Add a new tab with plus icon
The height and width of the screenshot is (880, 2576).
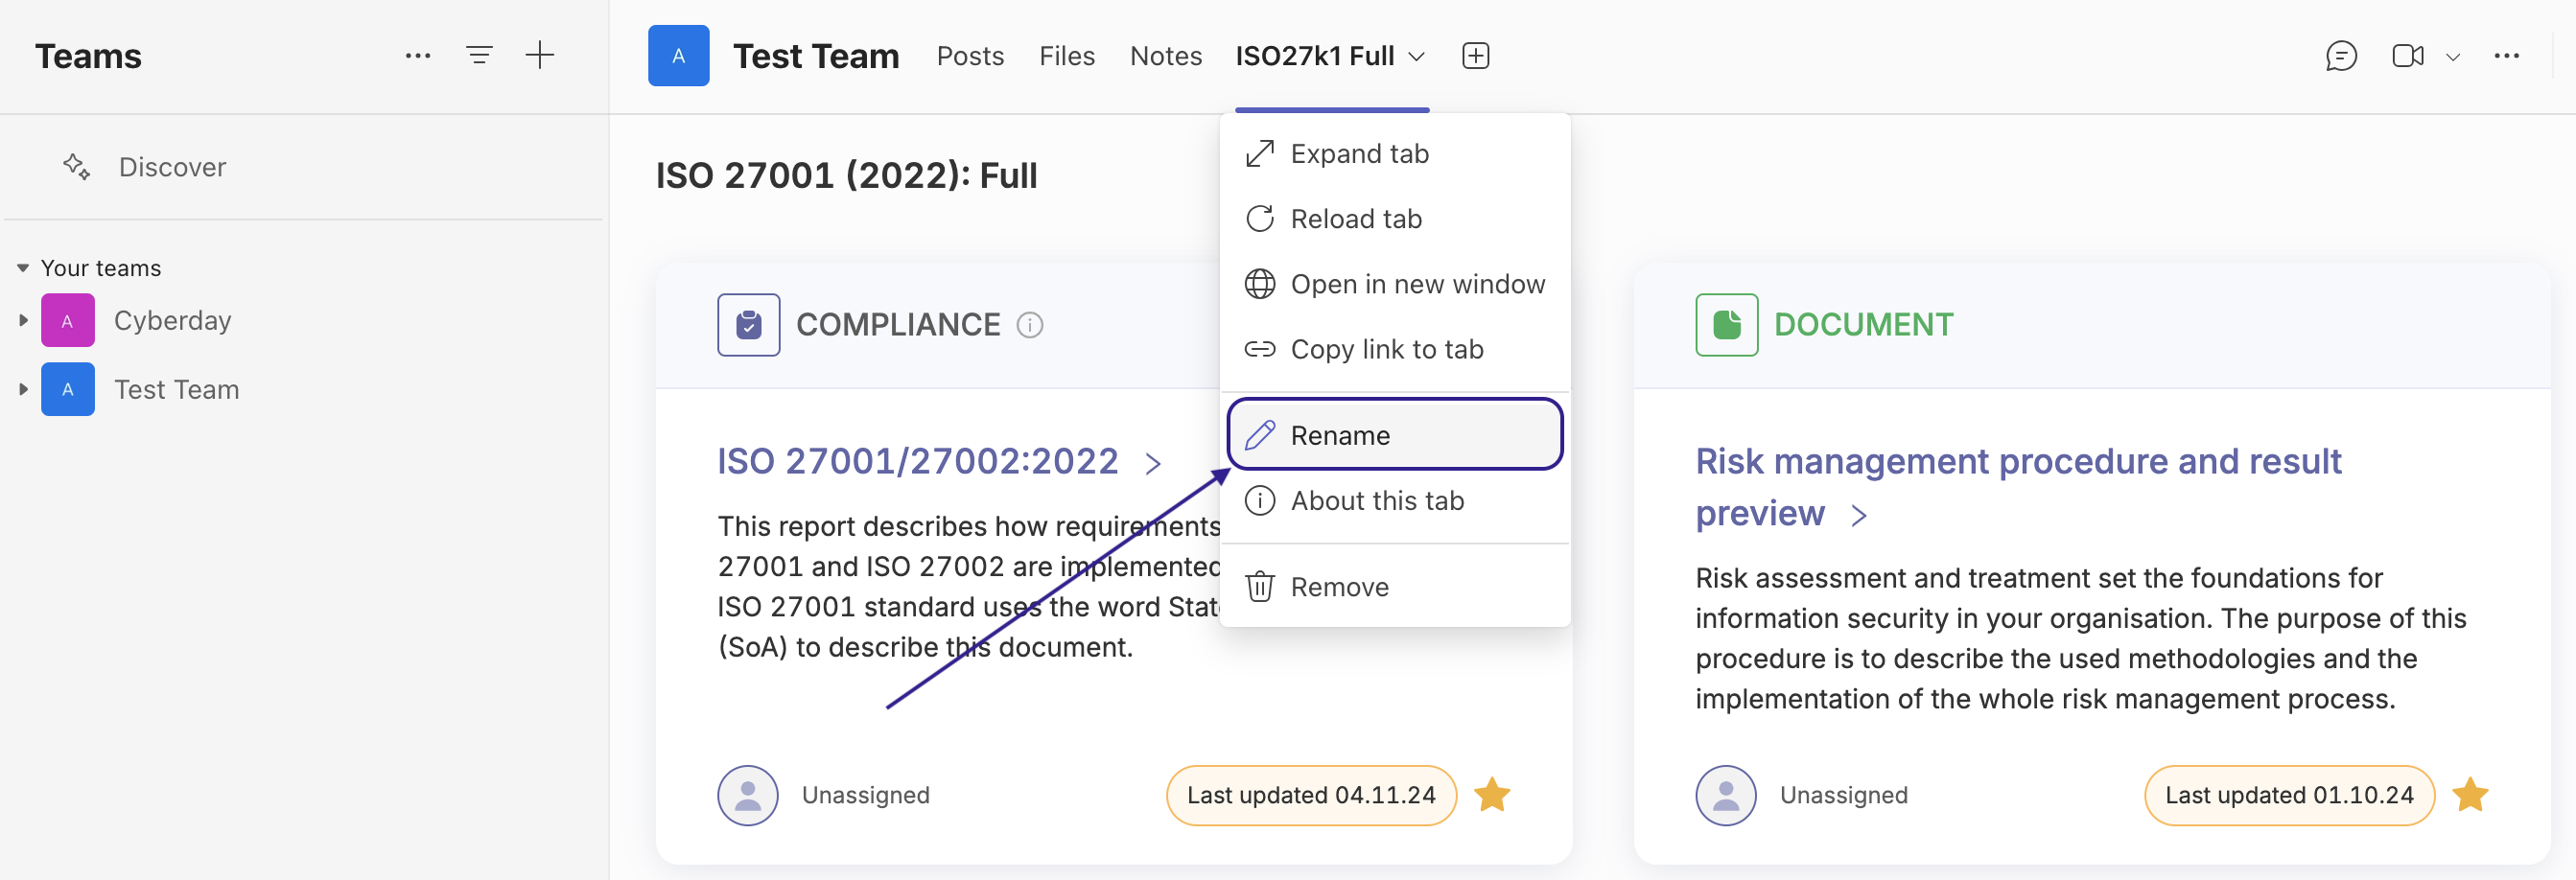click(1475, 56)
